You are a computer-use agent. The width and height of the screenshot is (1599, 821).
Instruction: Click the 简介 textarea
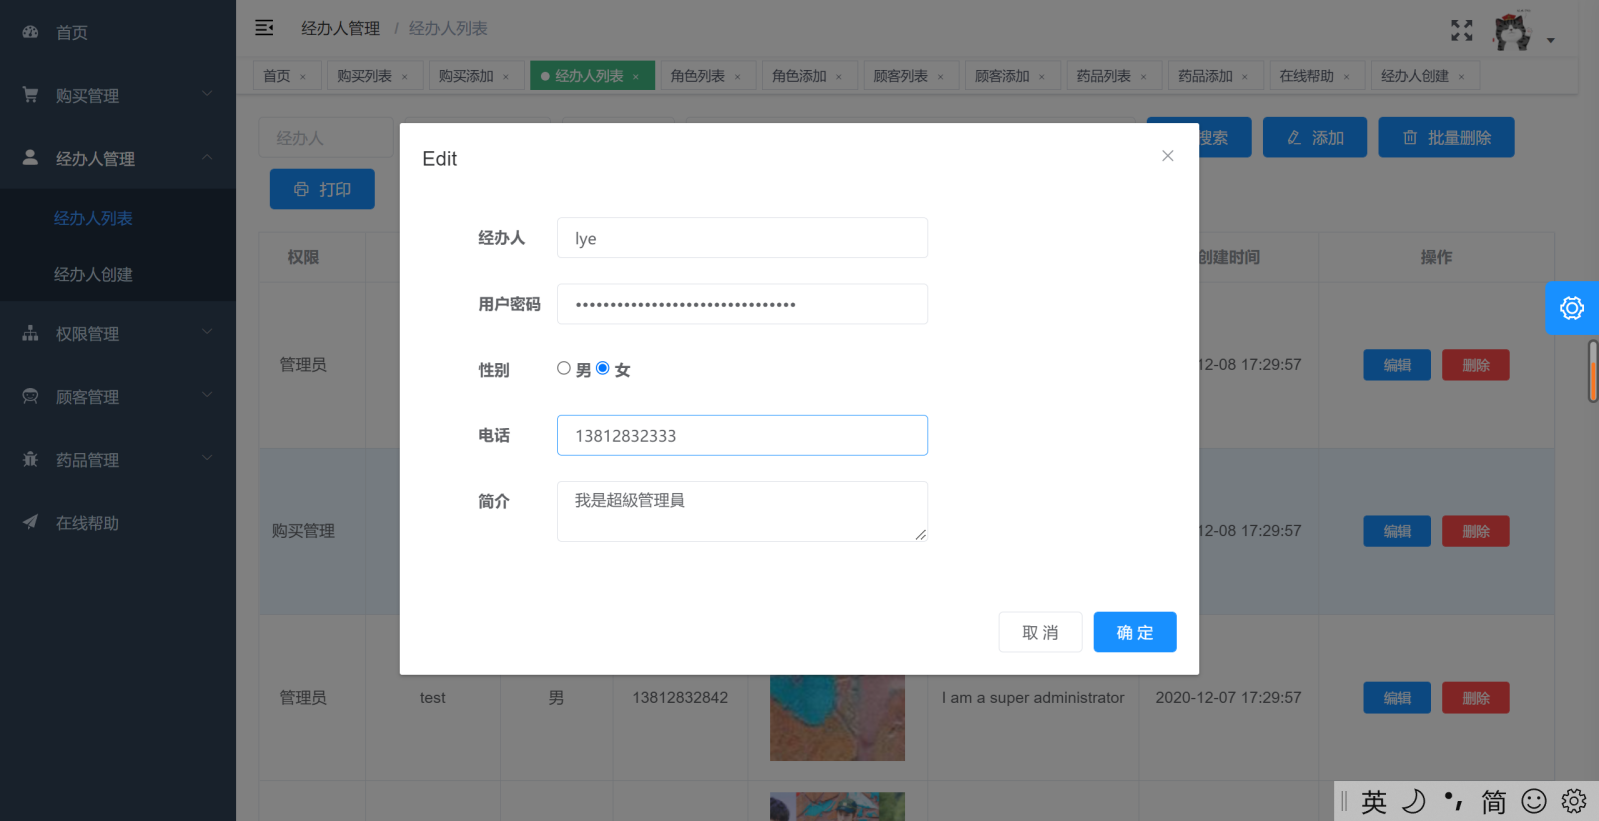click(x=742, y=511)
